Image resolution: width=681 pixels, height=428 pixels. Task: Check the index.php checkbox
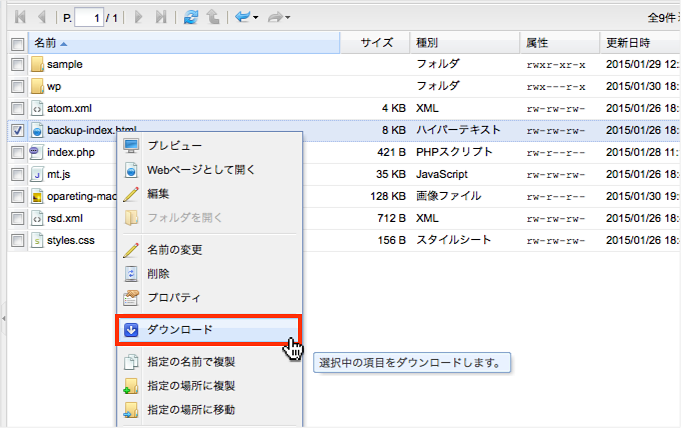point(17,152)
